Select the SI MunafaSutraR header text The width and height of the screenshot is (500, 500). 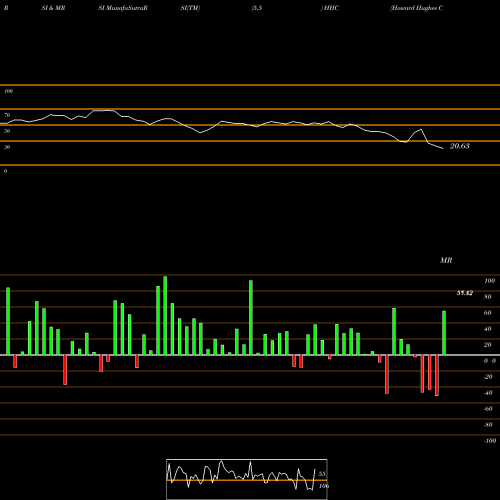123,8
